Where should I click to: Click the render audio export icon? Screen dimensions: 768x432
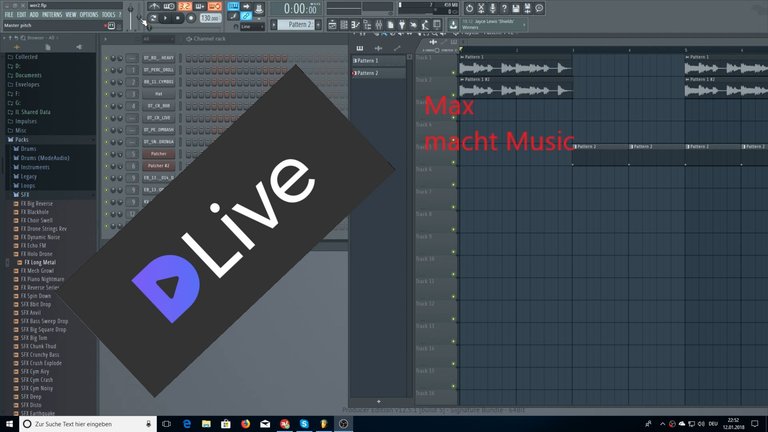[528, 8]
